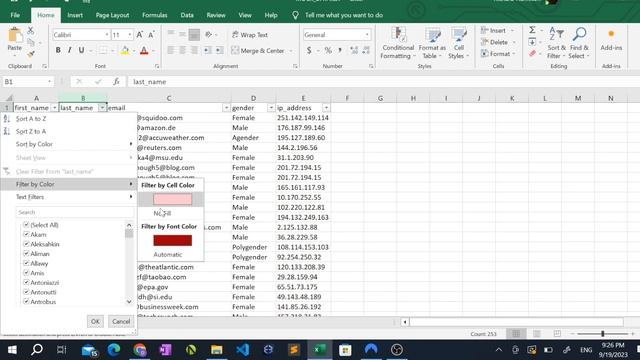Toggle Italic formatting
This screenshot has width=640, height=360.
pyautogui.click(x=69, y=51)
